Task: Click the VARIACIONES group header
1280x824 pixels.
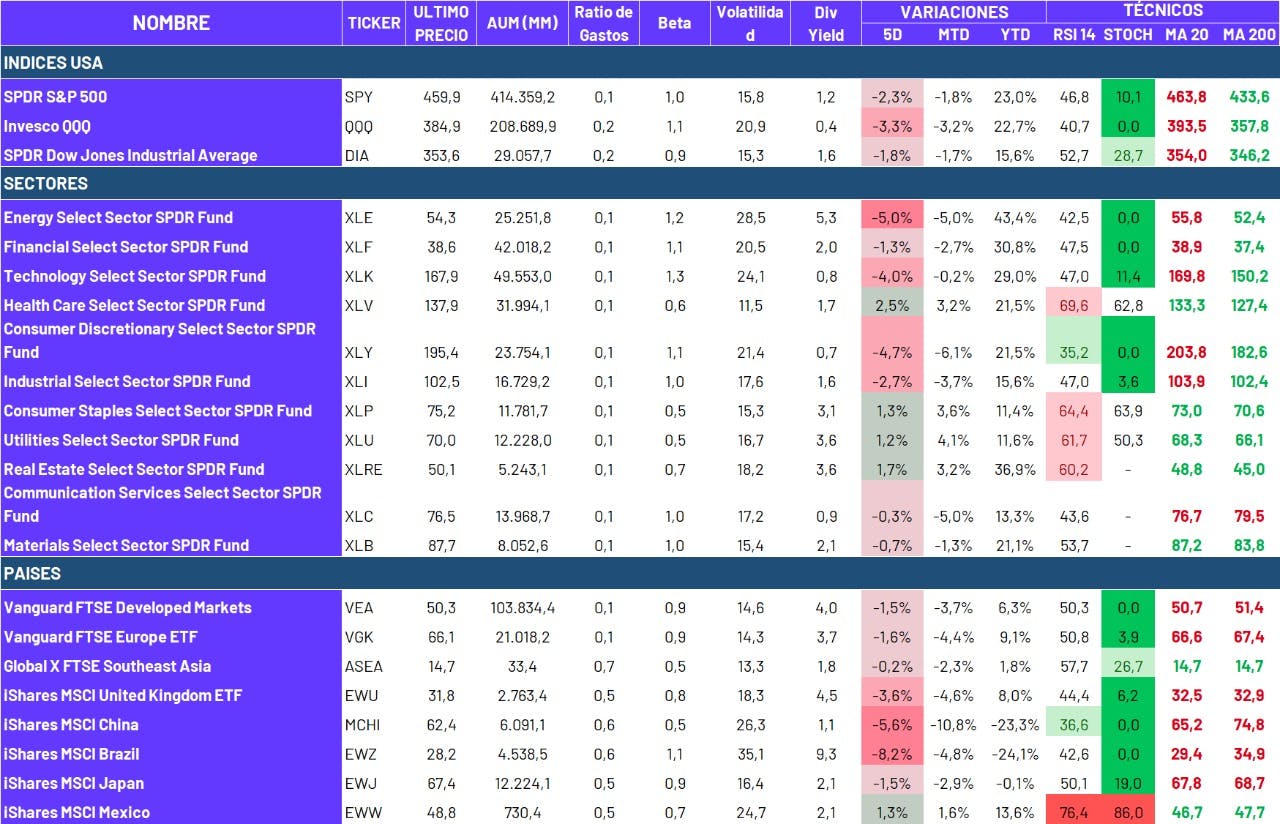Action: [954, 12]
